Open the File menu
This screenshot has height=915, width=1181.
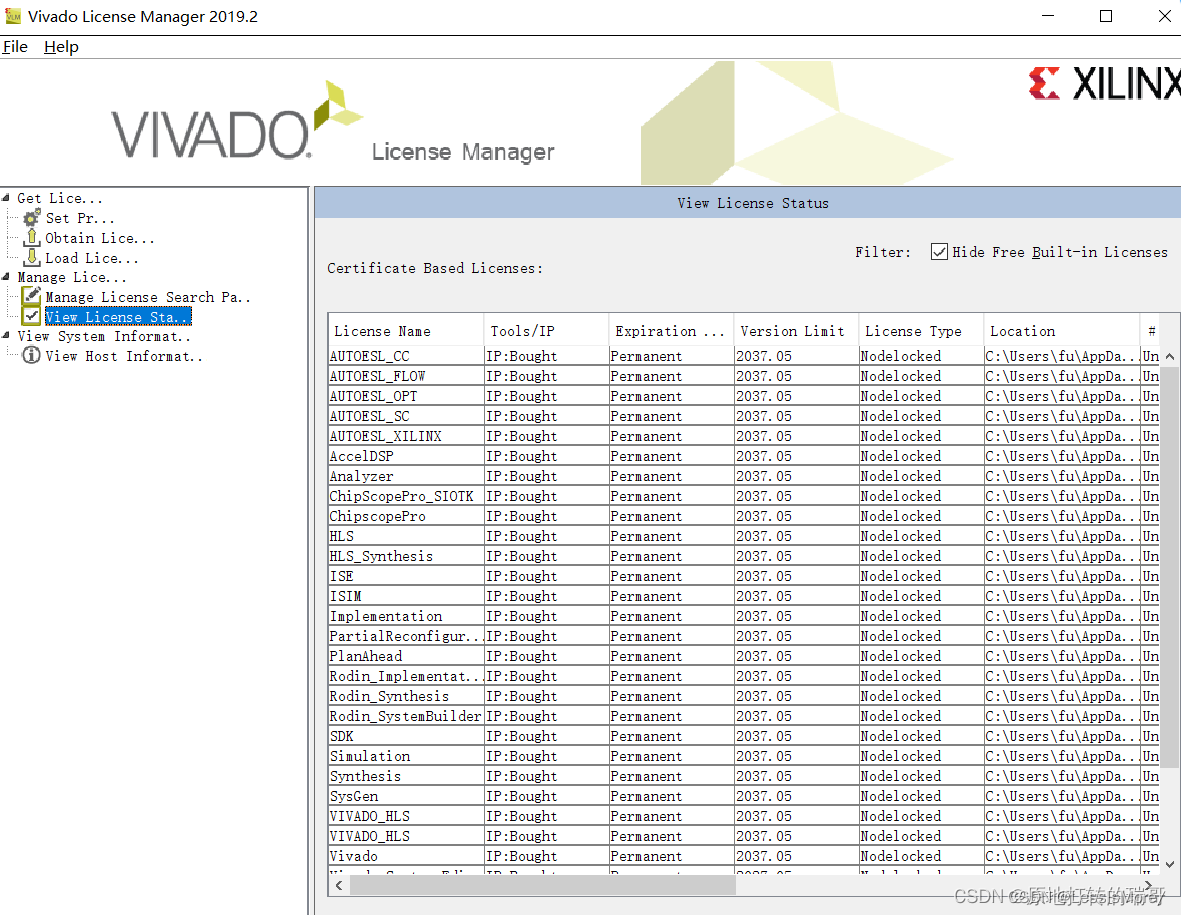pos(15,47)
